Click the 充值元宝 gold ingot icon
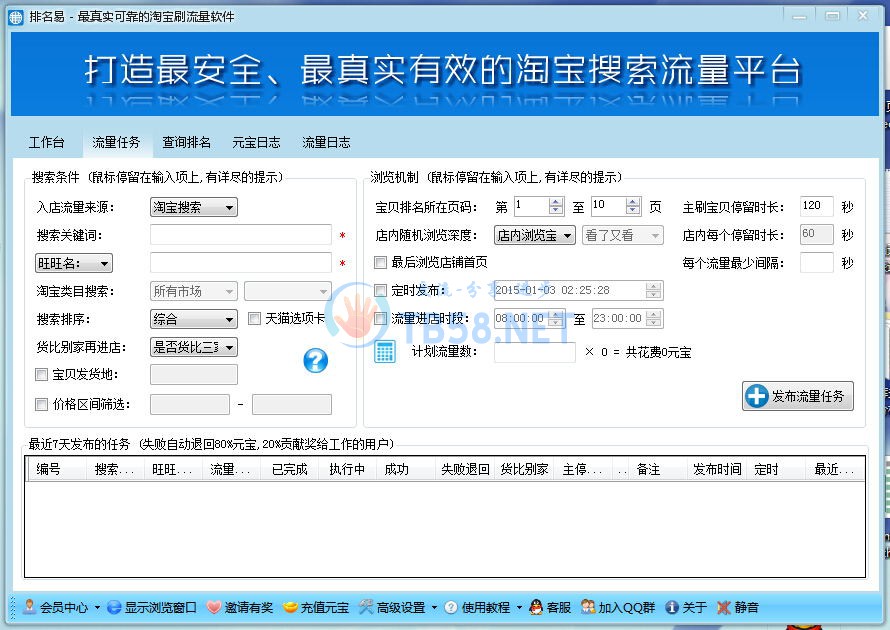Image resolution: width=890 pixels, height=630 pixels. click(290, 607)
